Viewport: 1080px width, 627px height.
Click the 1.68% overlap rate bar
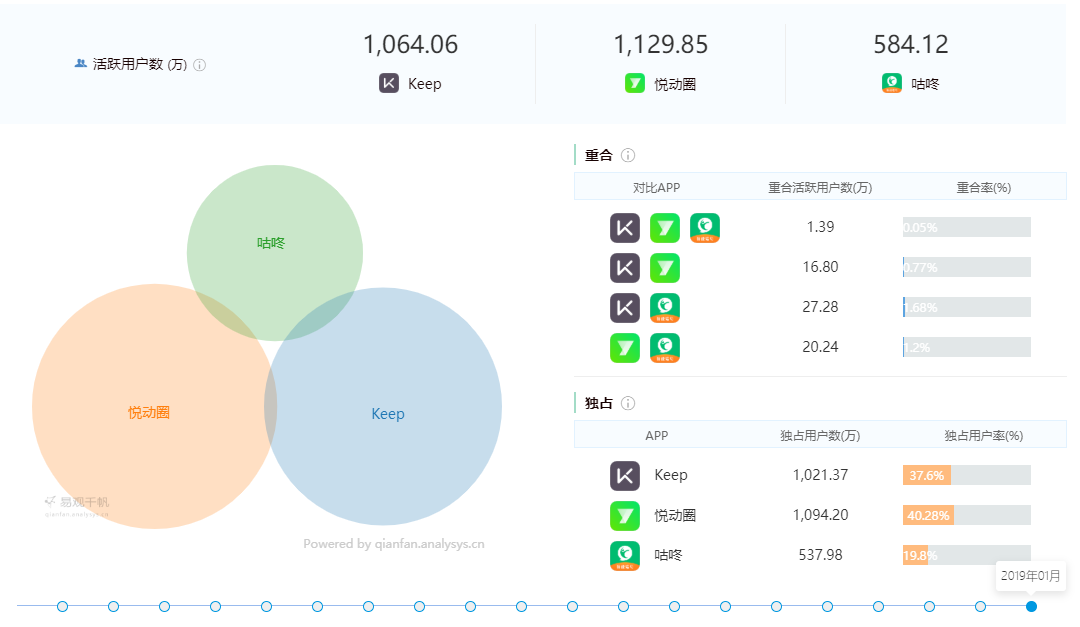tap(966, 307)
